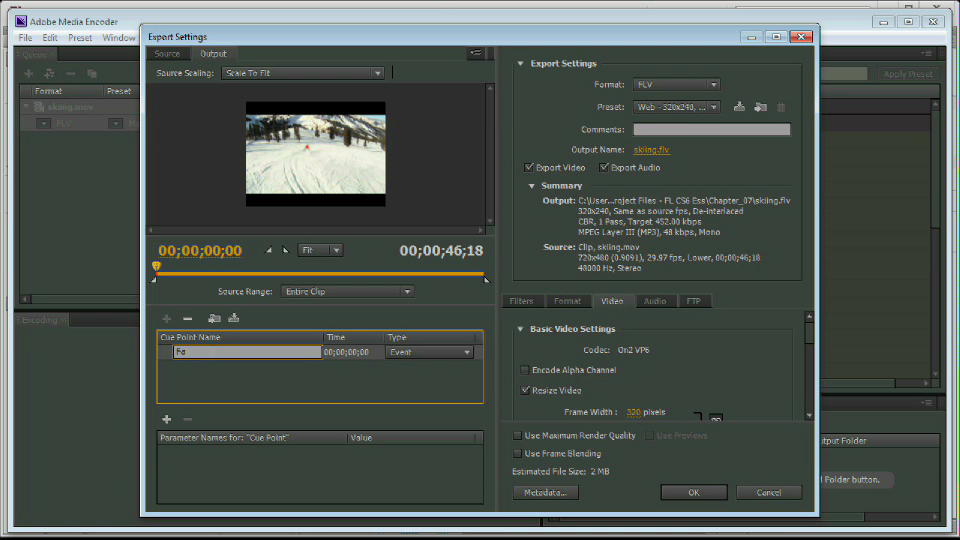Screen dimensions: 960x540
Task: Click the Use Previews checkbox
Action: point(649,435)
